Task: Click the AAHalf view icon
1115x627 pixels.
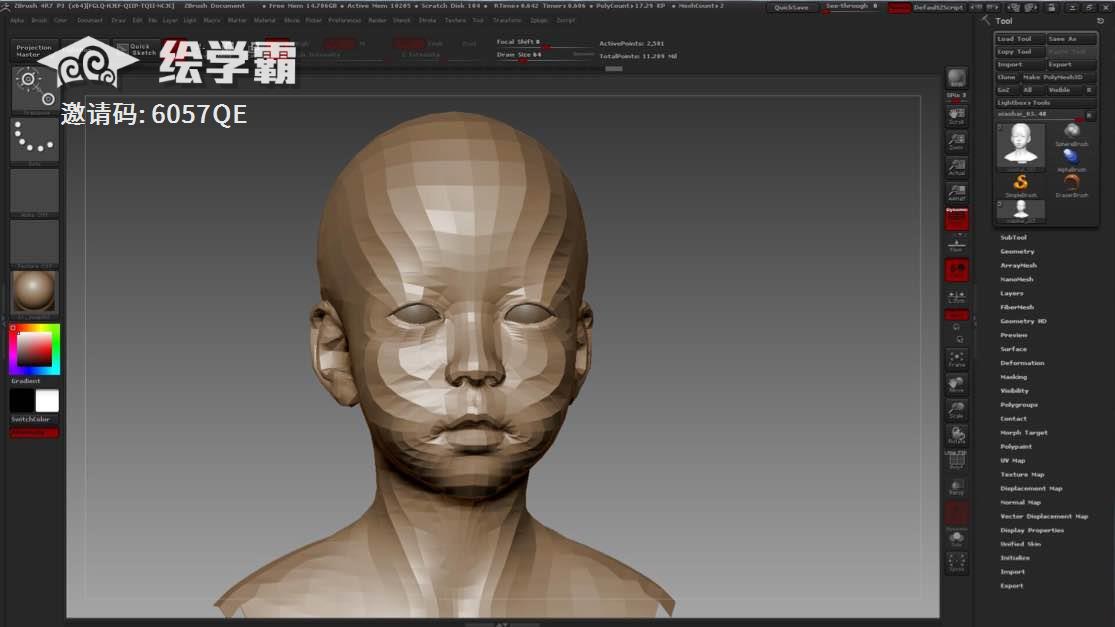Action: pyautogui.click(x=956, y=193)
